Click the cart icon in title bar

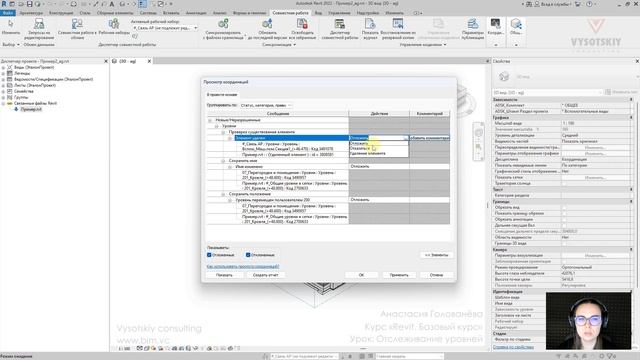click(578, 4)
